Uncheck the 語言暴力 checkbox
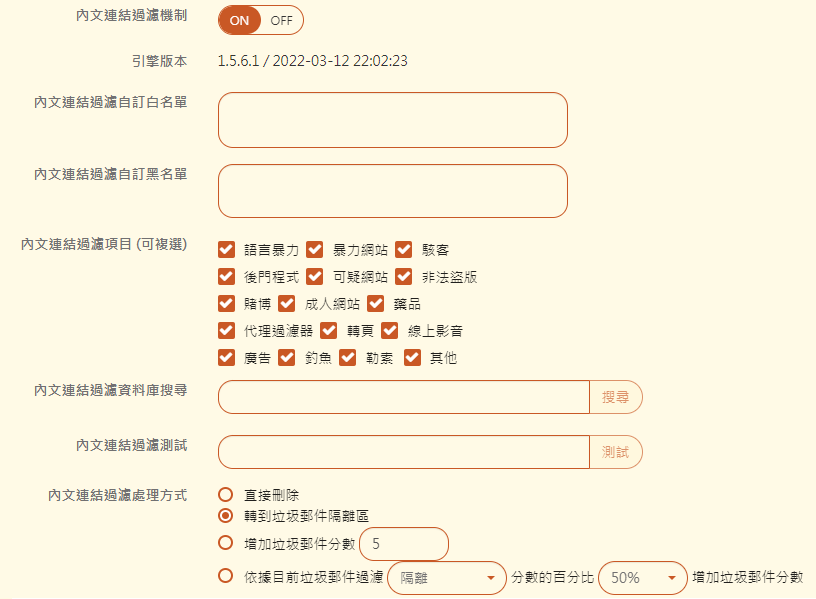Screen dimensions: 816x599 (226, 249)
